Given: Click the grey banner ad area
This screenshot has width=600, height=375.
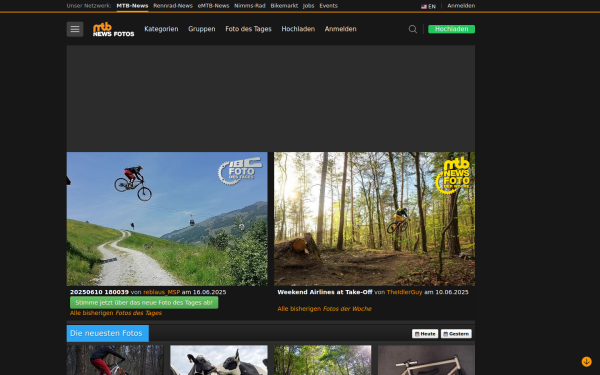Looking at the screenshot, I should 271,98.
